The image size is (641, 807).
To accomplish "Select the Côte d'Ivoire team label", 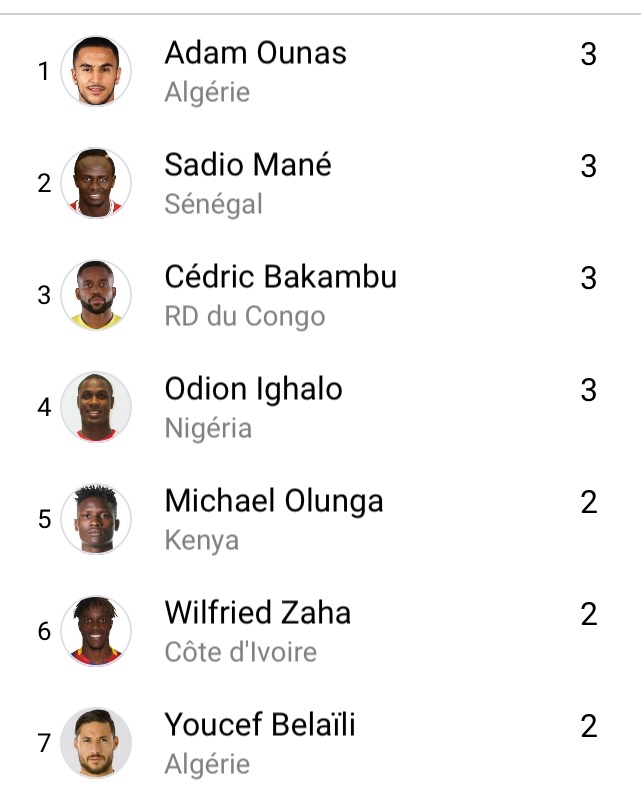I will click(x=240, y=652).
